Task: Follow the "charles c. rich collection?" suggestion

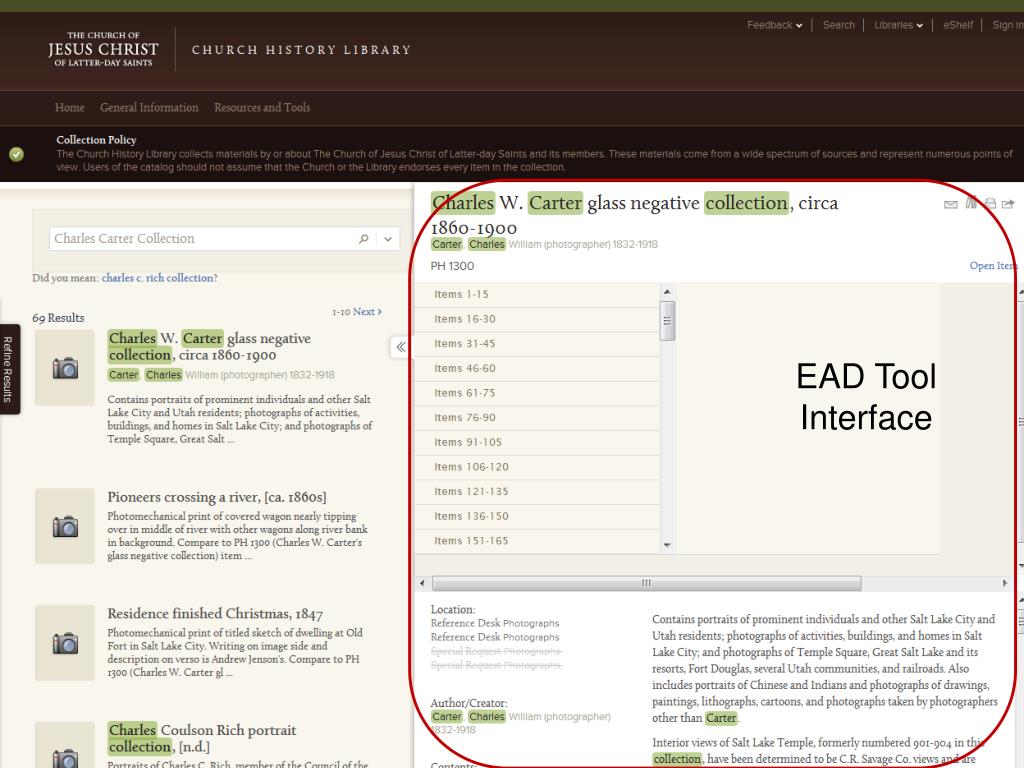Action: [x=159, y=278]
